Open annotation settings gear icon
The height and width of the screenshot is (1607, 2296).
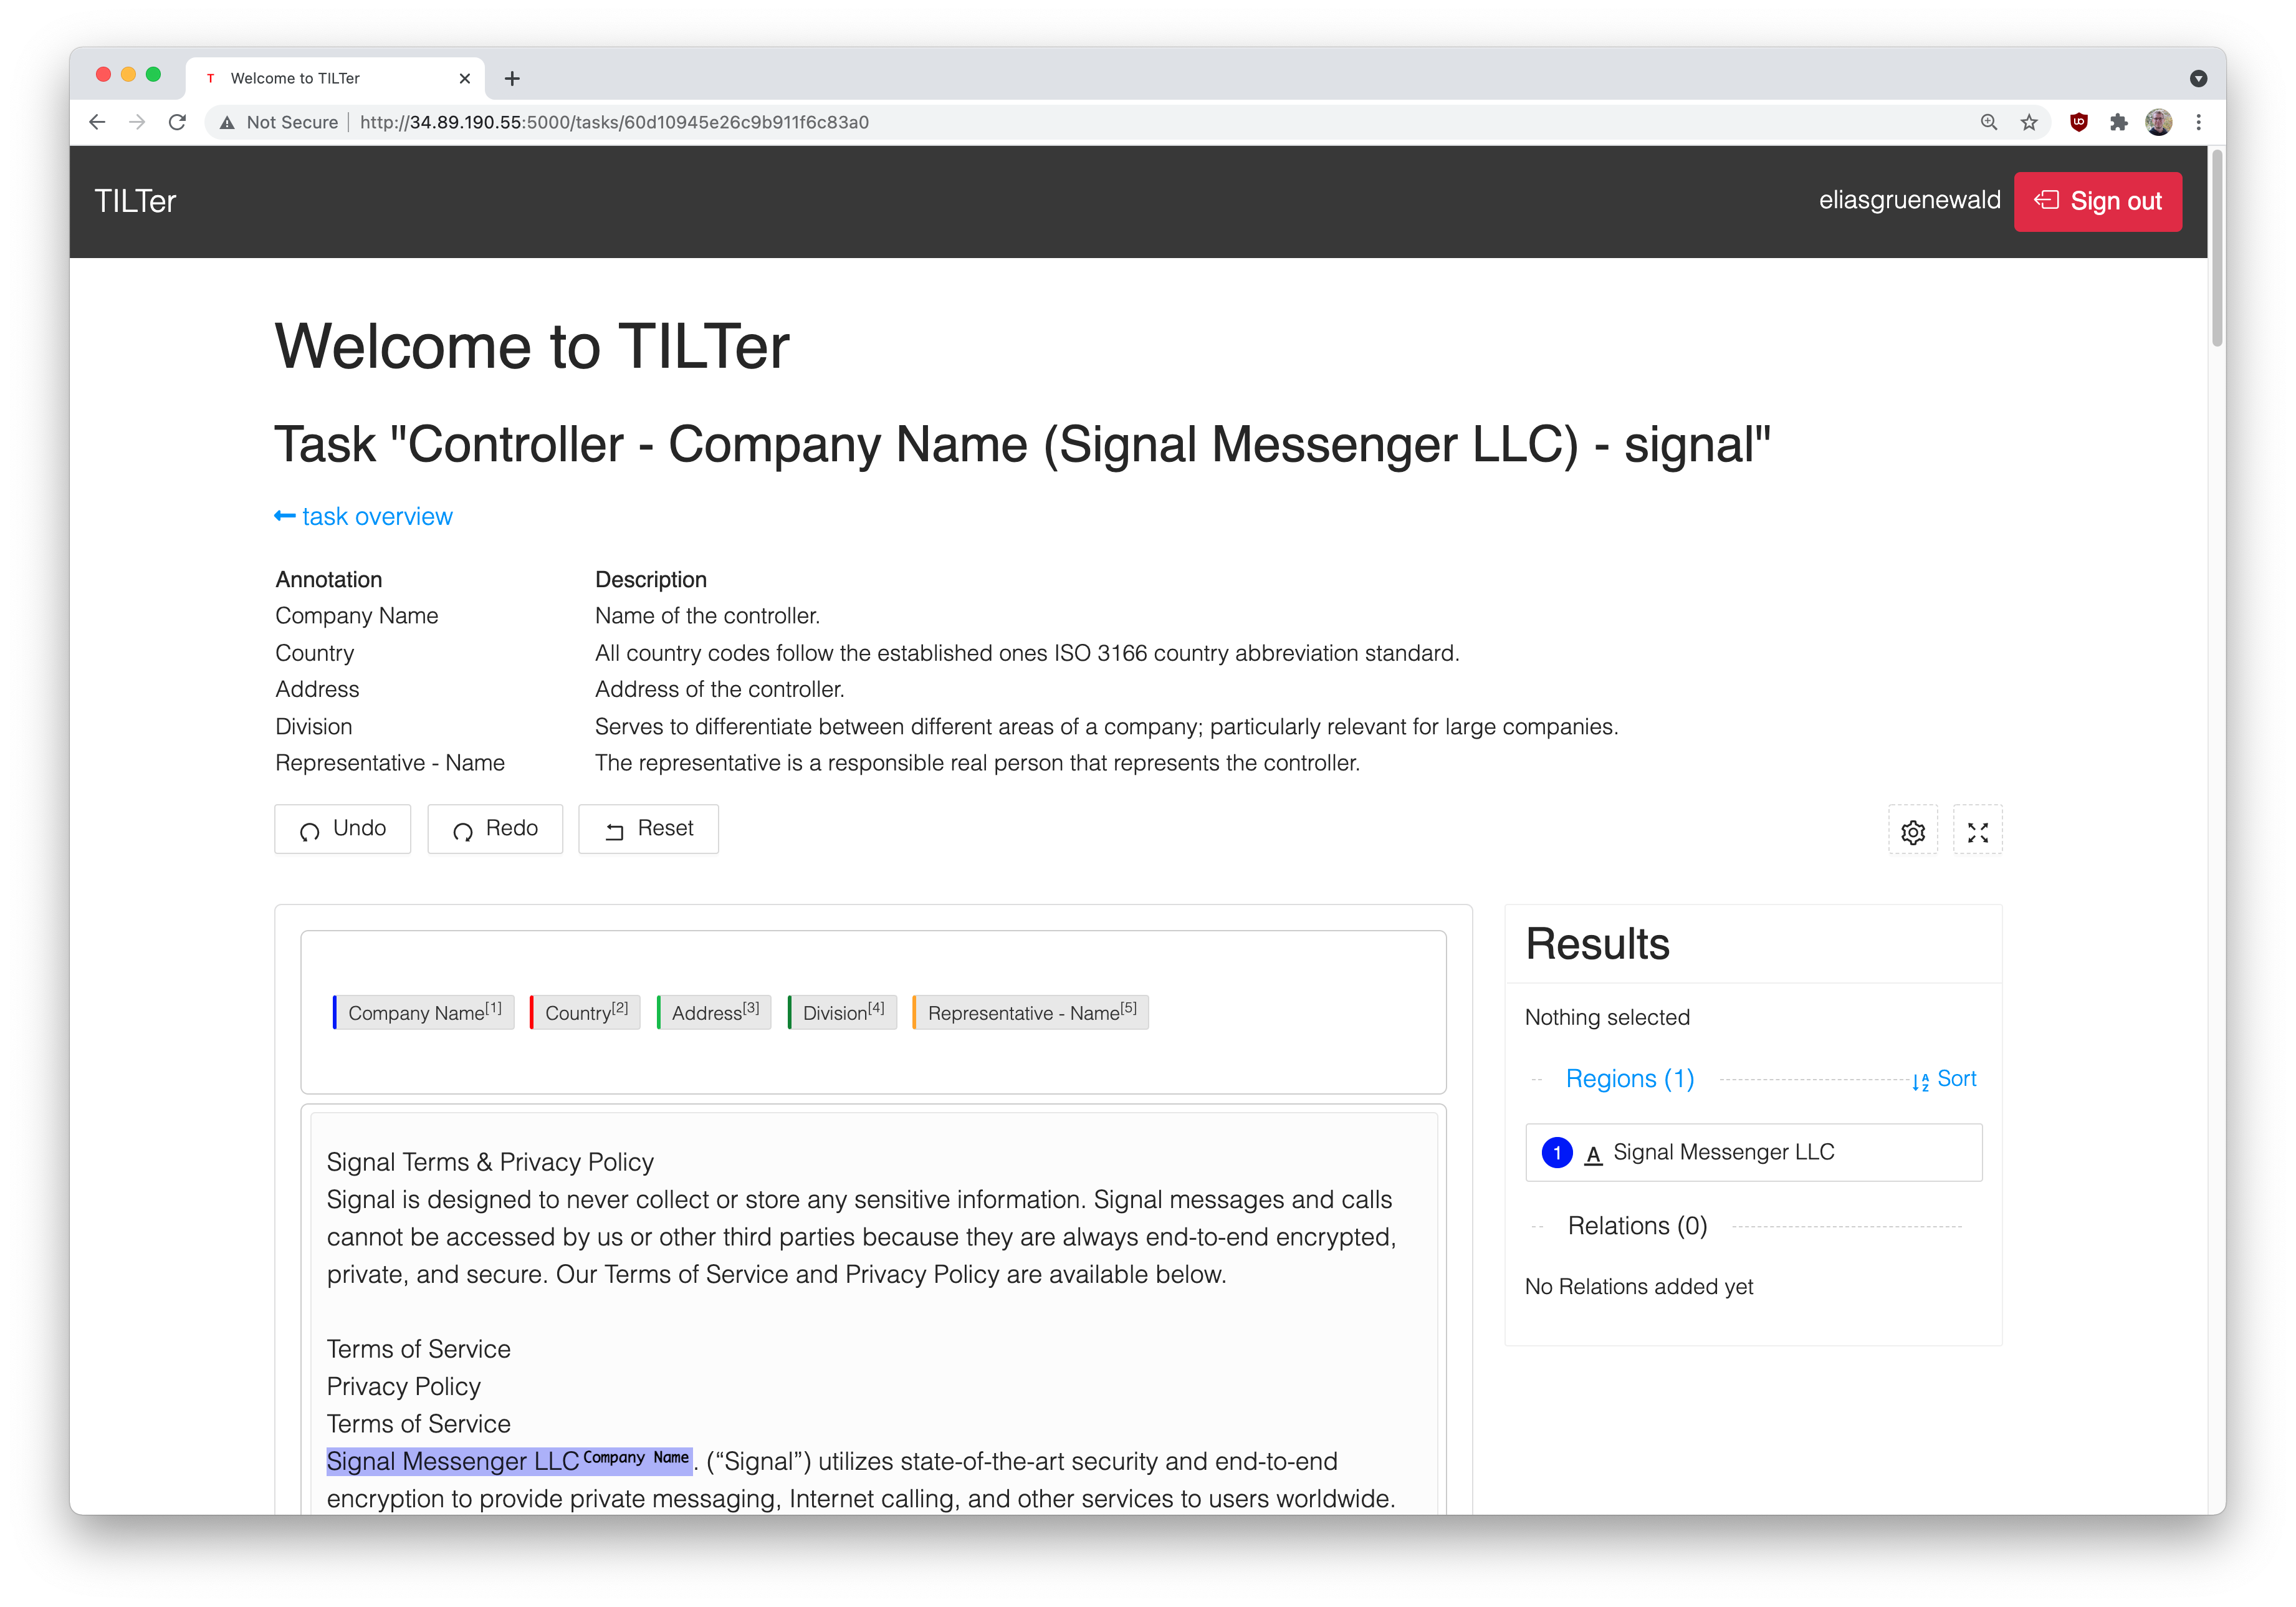click(1912, 831)
